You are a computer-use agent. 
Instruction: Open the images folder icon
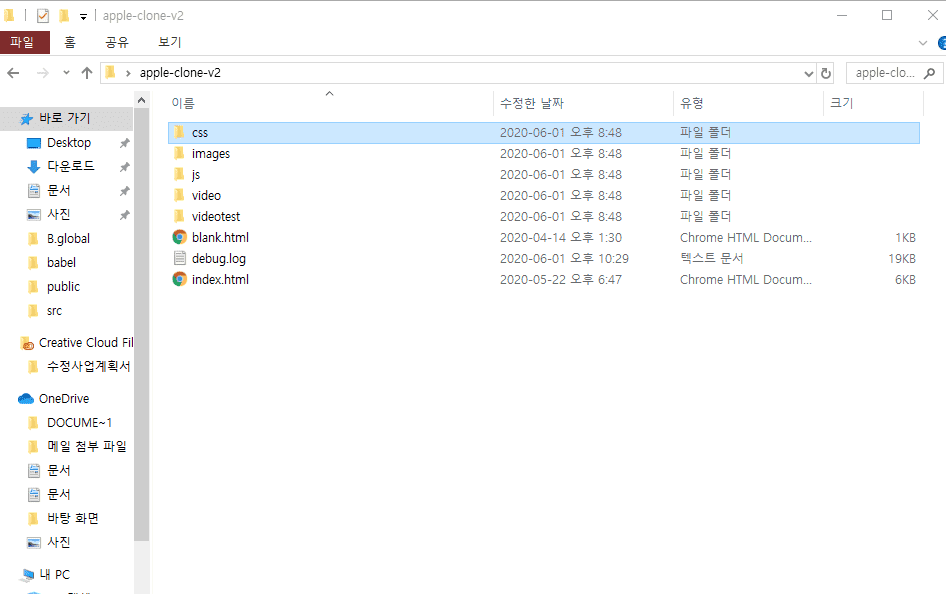point(179,153)
